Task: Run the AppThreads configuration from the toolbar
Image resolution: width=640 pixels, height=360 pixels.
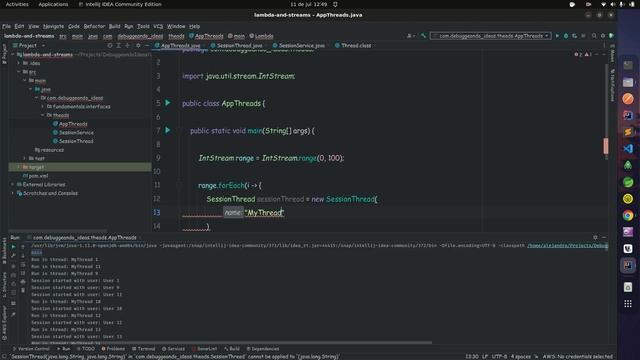Action: pyautogui.click(x=557, y=36)
